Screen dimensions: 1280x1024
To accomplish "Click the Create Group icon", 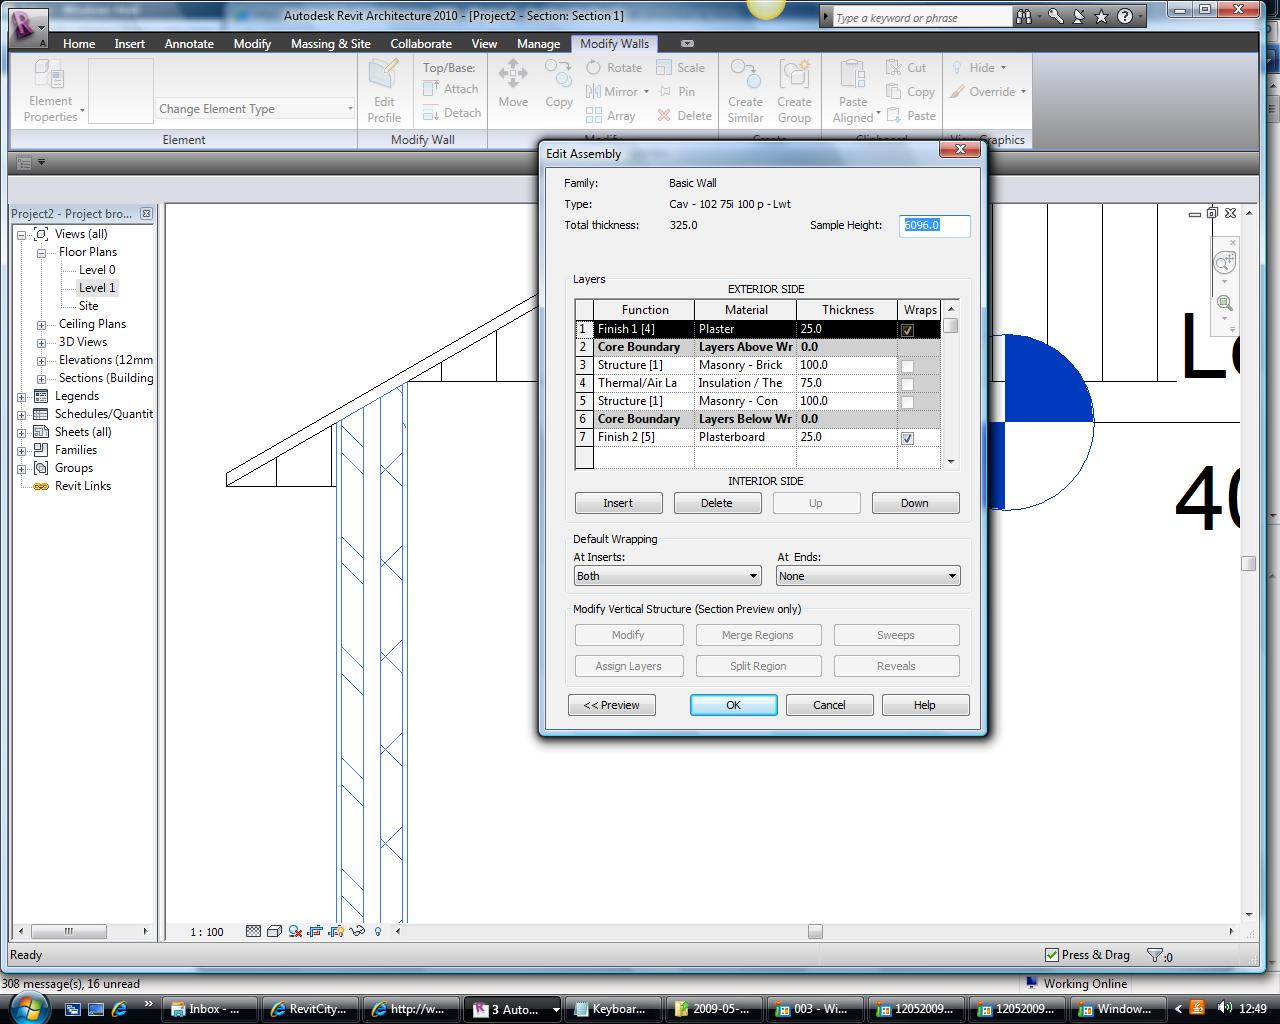I will click(794, 76).
